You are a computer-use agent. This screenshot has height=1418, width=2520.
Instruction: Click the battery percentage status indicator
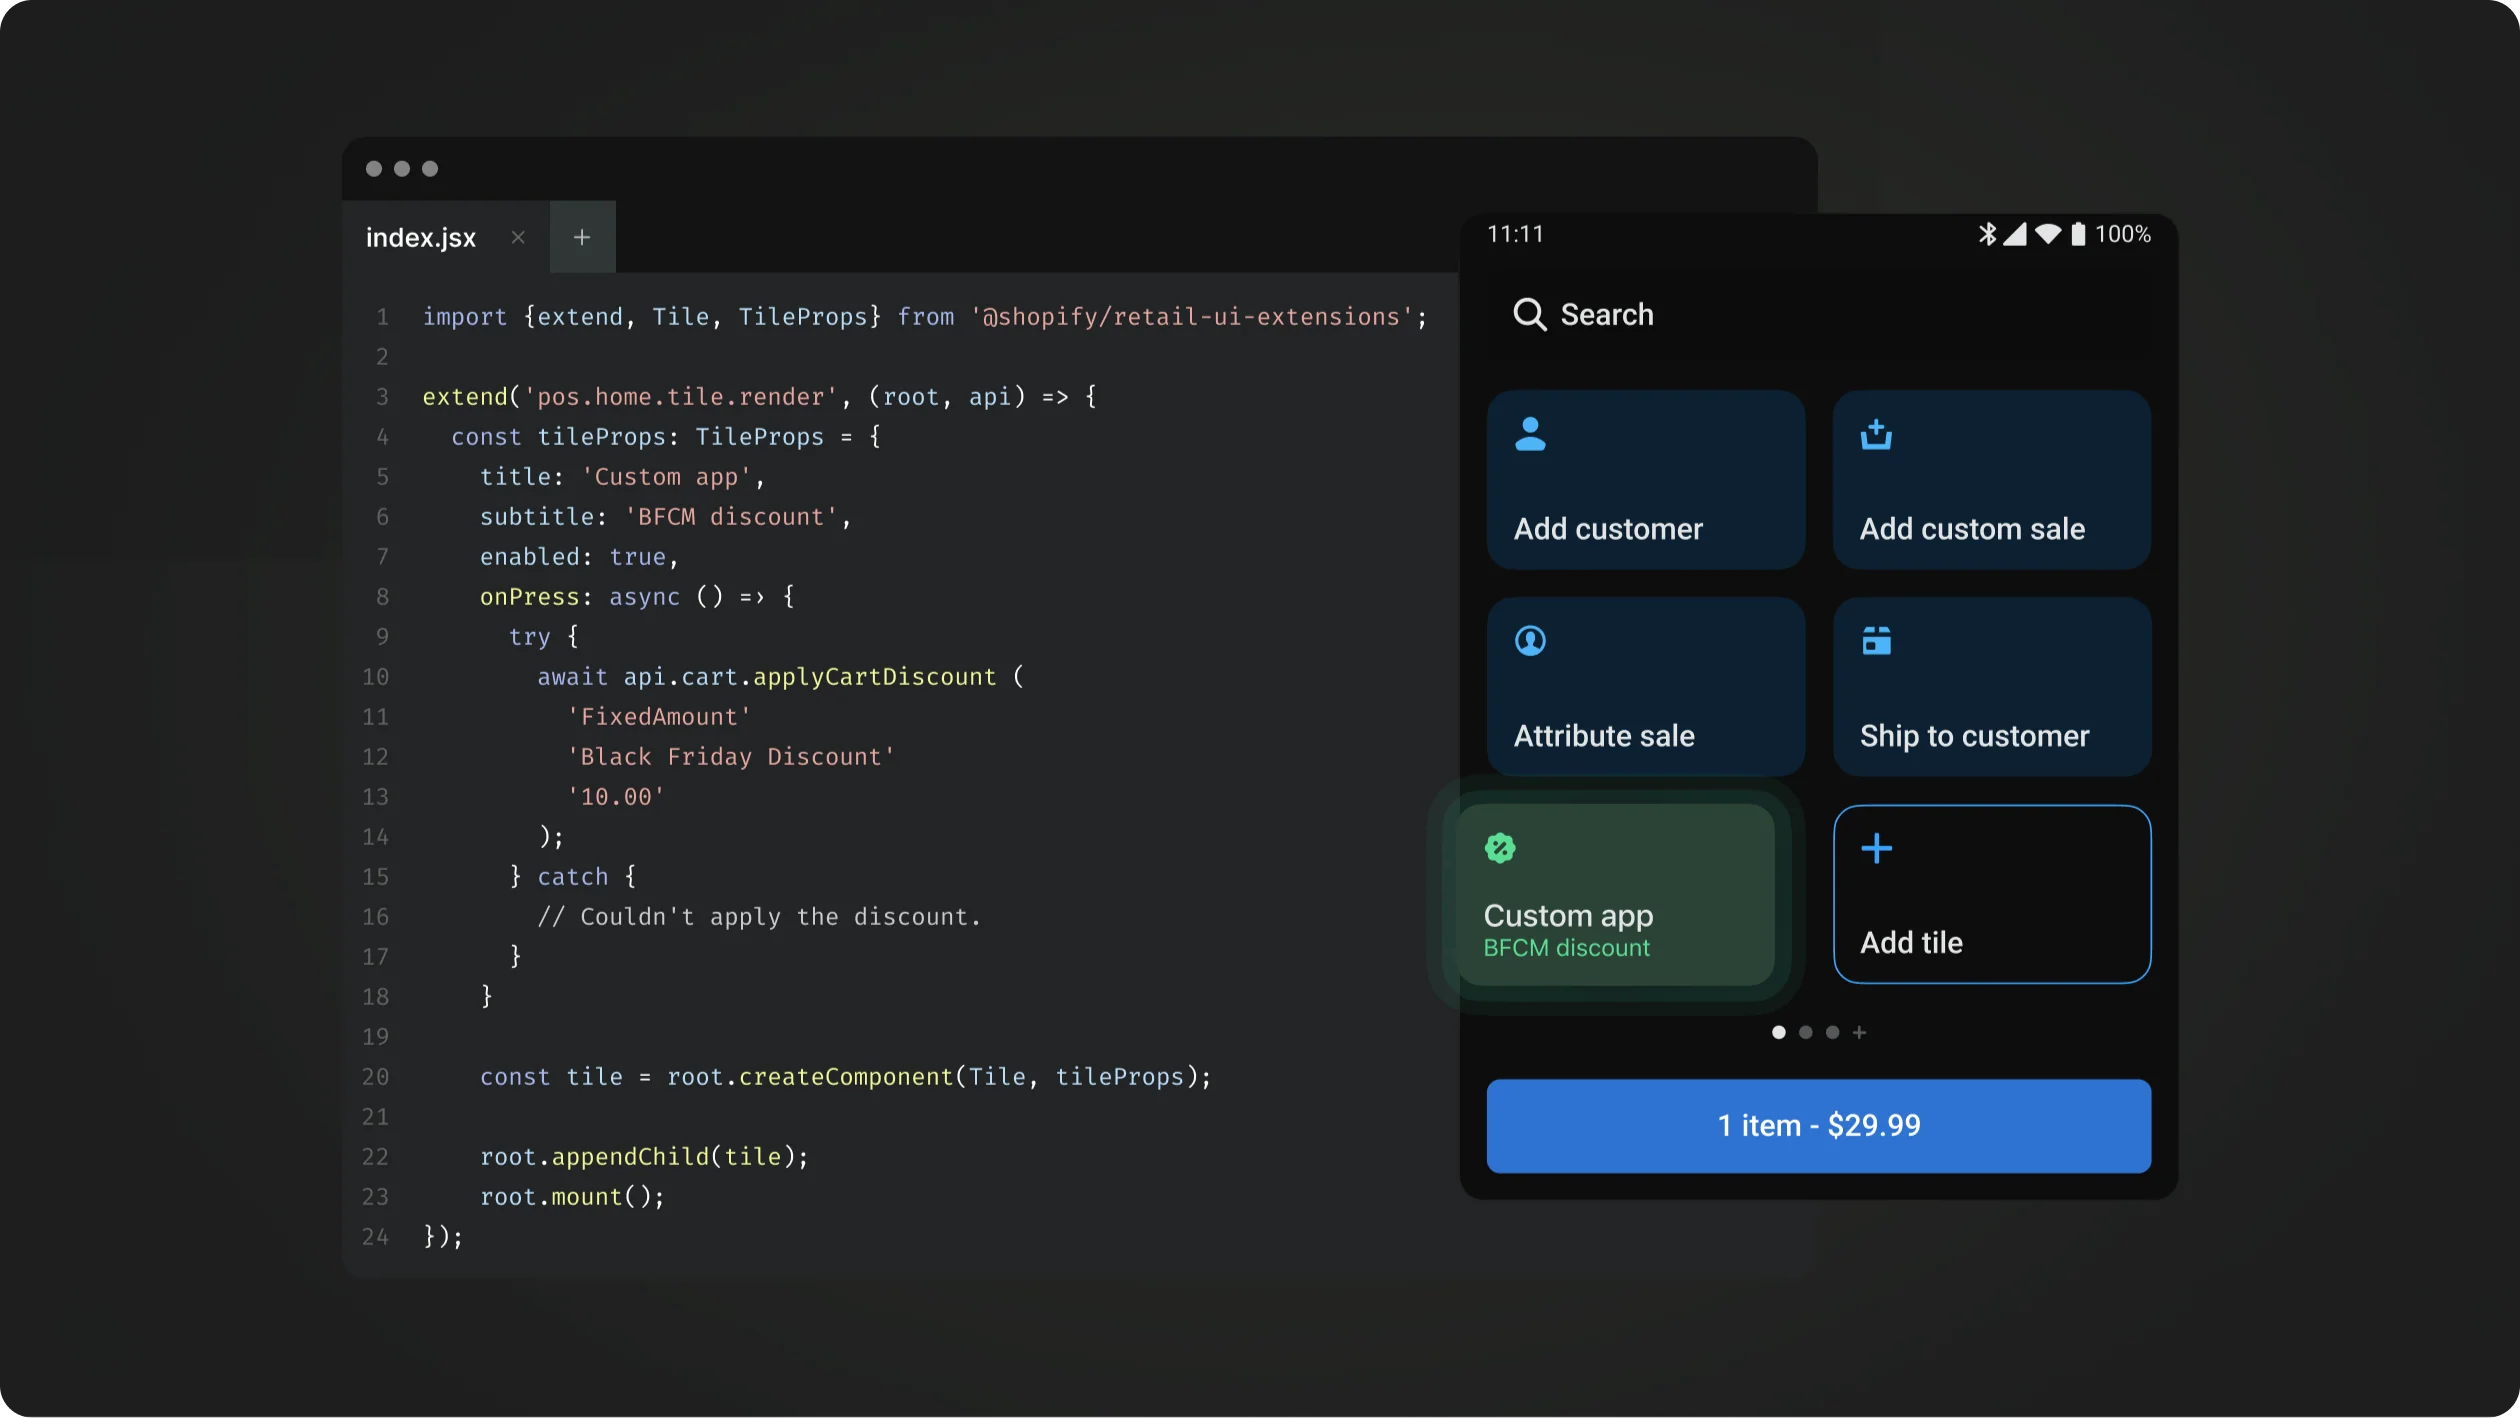pyautogui.click(x=2120, y=234)
